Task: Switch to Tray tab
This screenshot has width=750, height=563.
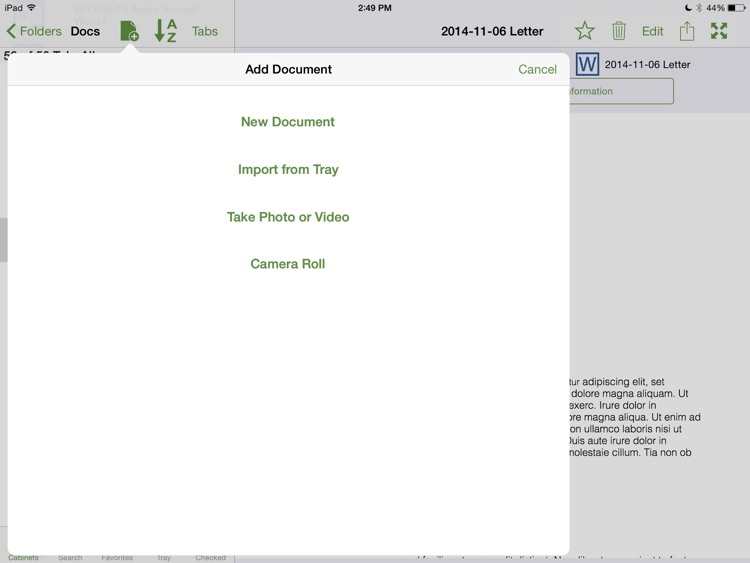Action: pos(164,558)
